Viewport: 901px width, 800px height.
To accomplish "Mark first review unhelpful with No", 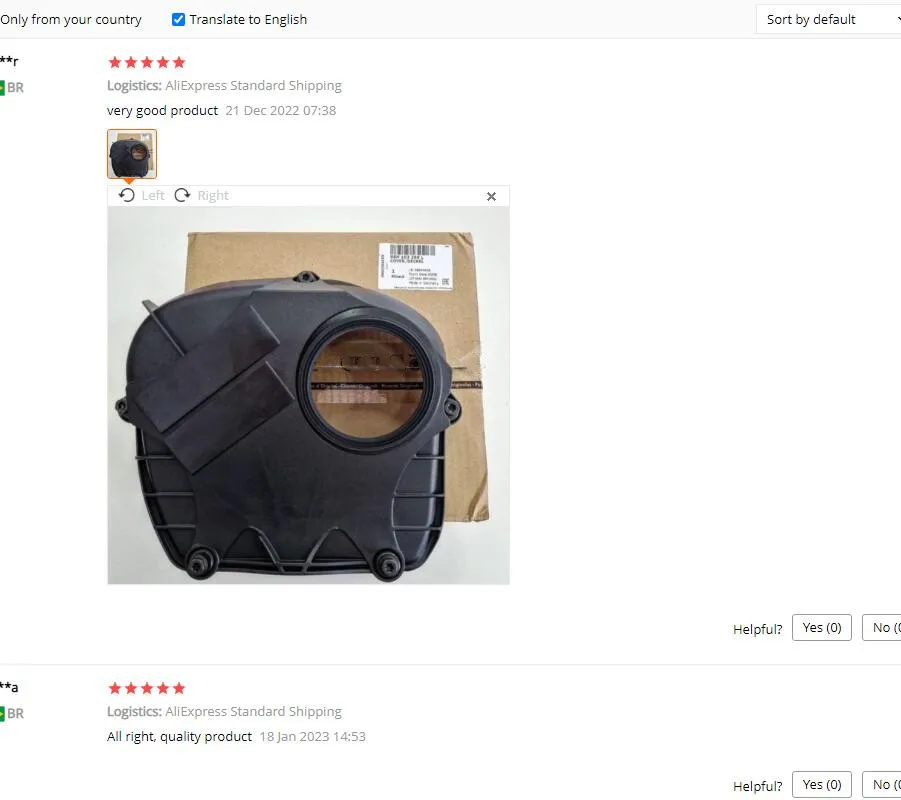I will (x=881, y=628).
